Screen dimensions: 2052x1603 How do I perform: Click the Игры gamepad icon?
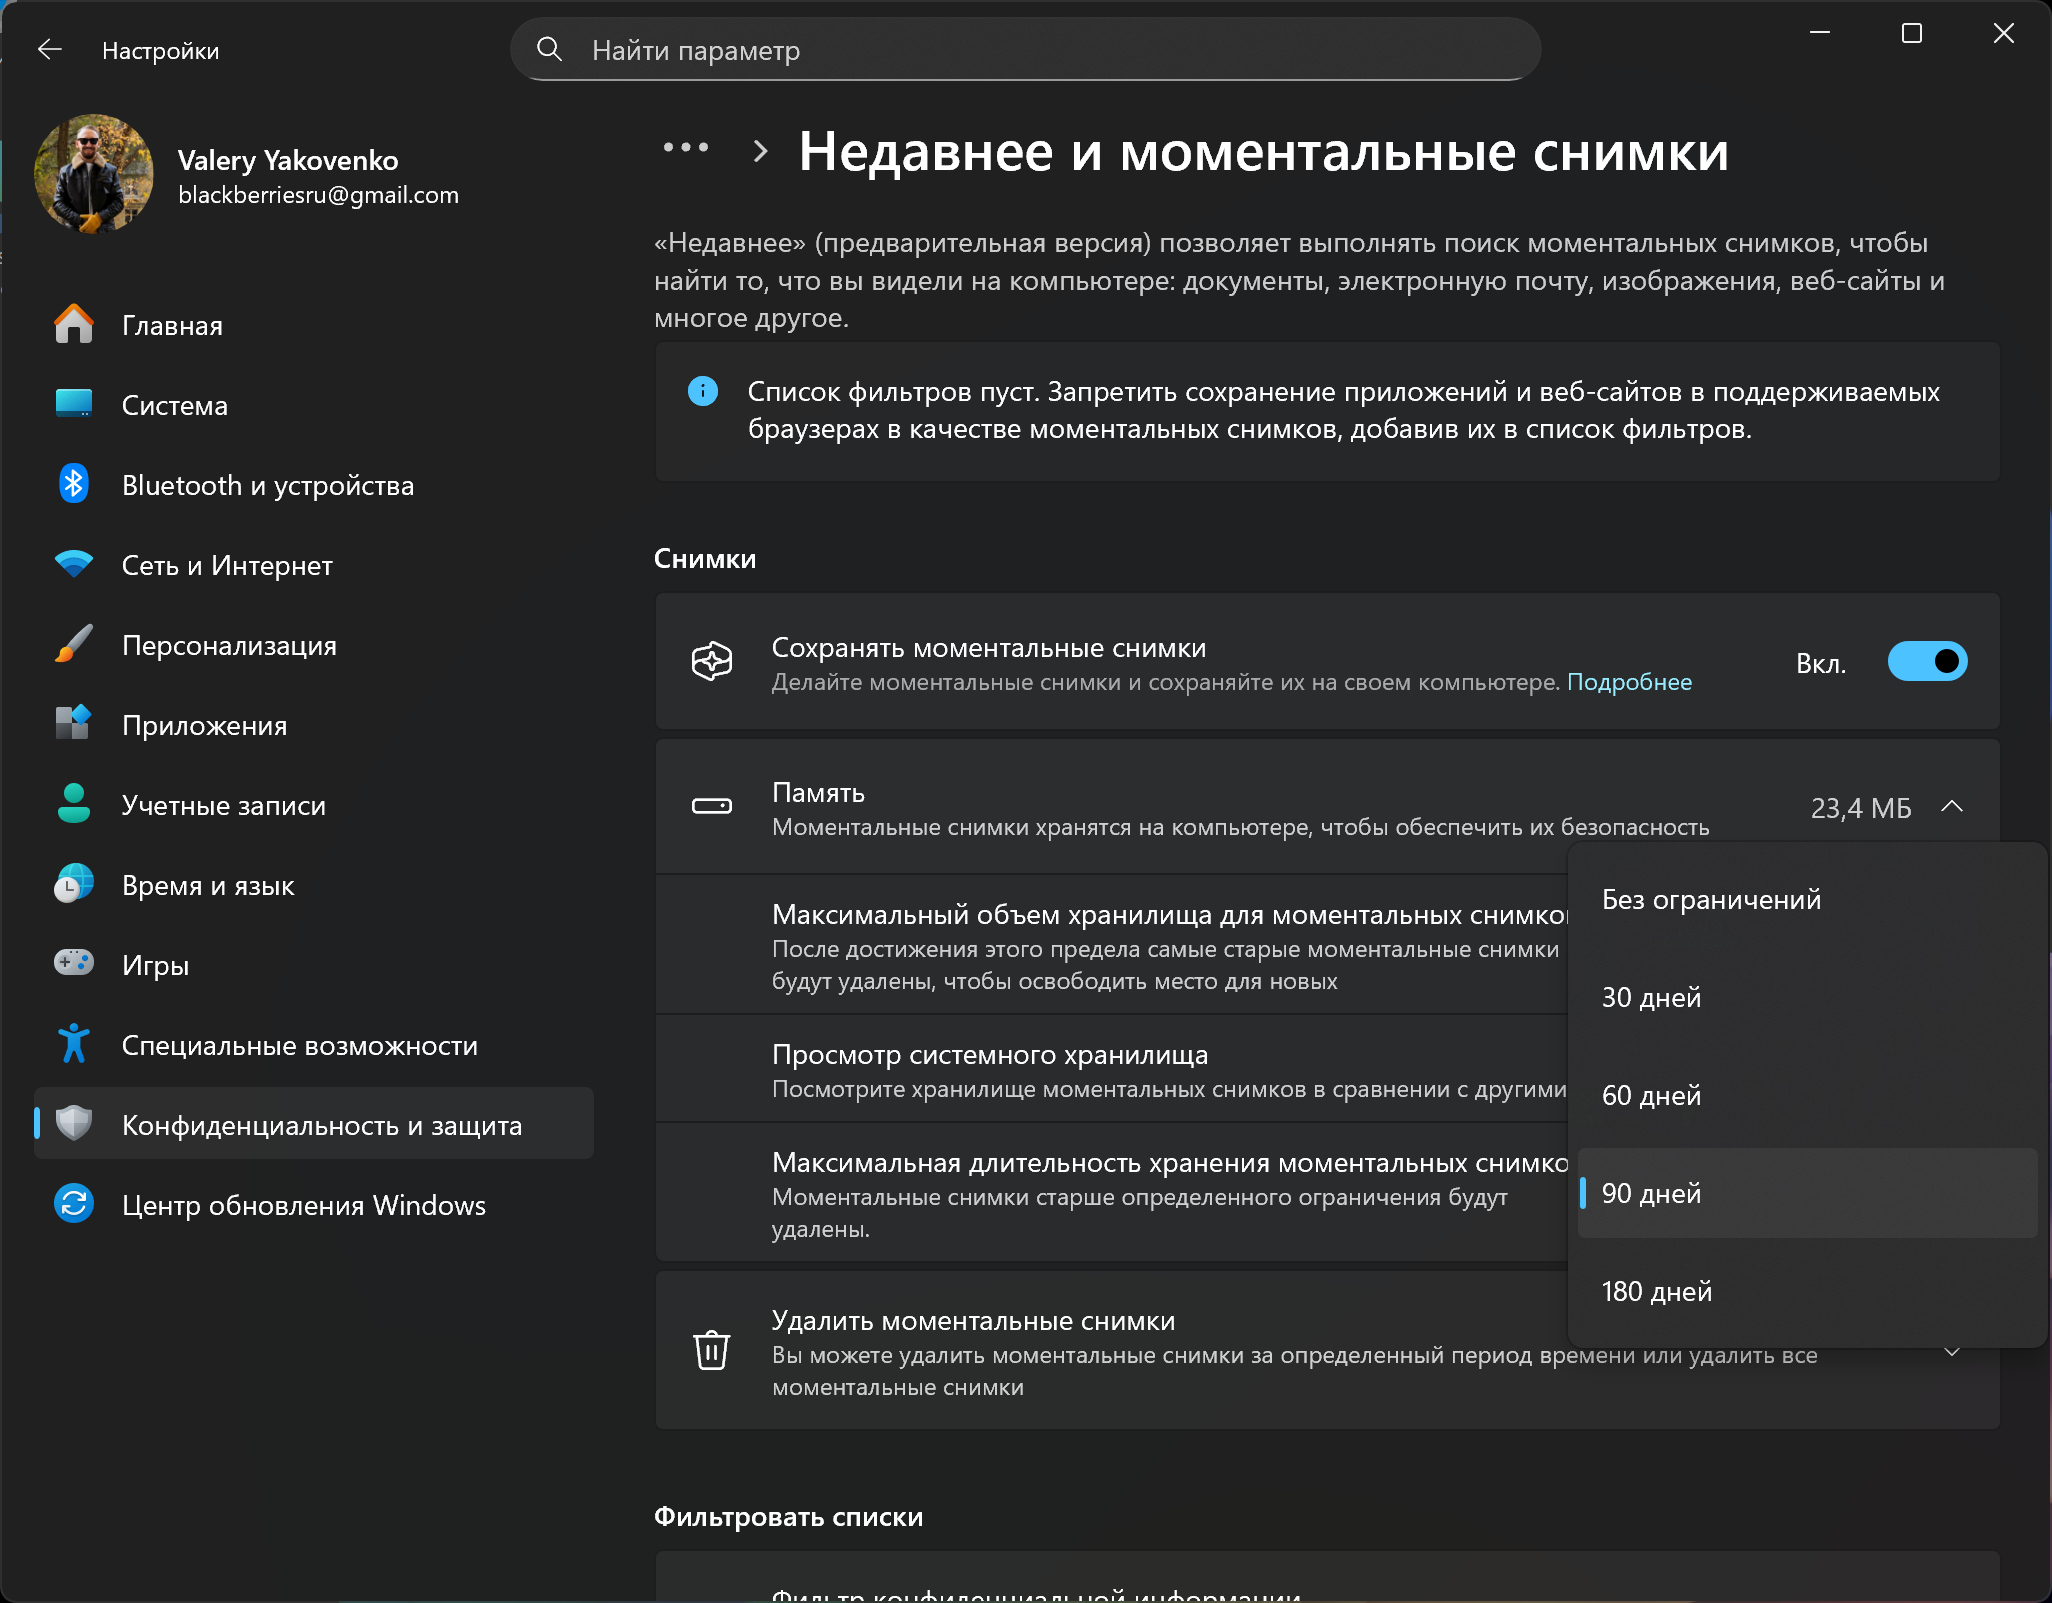pyautogui.click(x=73, y=964)
